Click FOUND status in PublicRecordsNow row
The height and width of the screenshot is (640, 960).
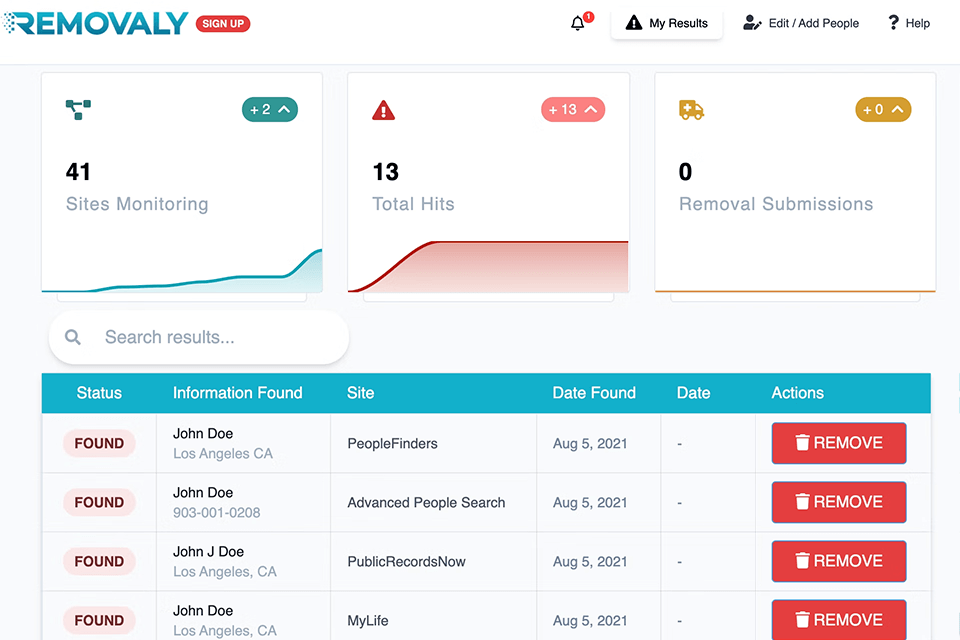[x=99, y=561]
